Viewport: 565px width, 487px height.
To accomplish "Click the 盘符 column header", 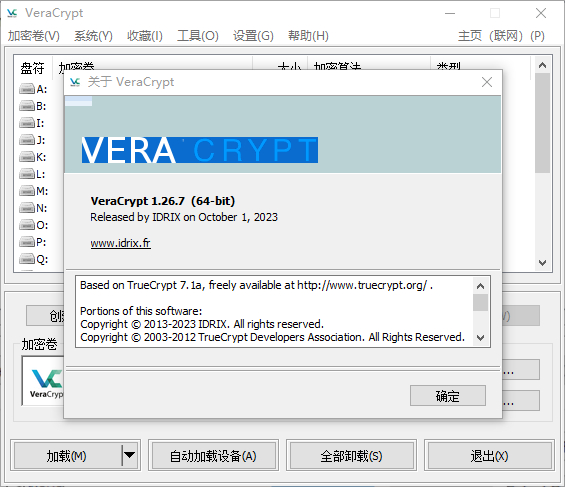I will click(33, 67).
